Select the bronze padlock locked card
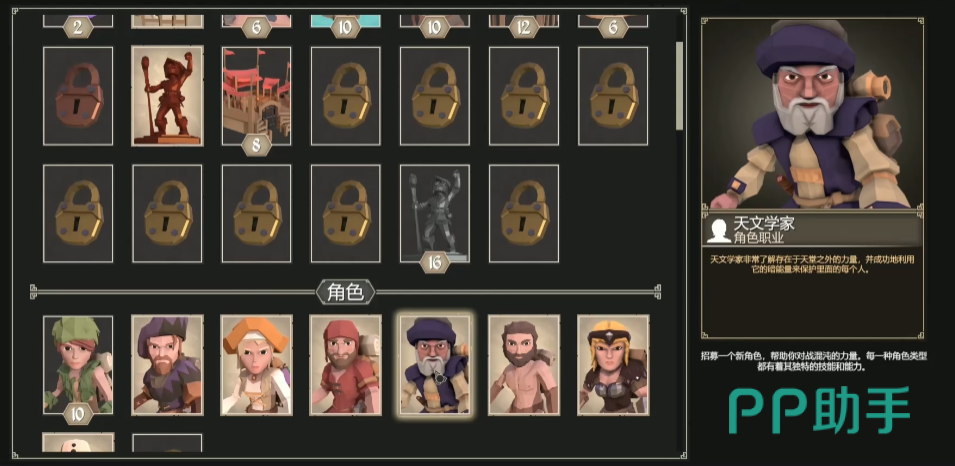 click(x=78, y=96)
